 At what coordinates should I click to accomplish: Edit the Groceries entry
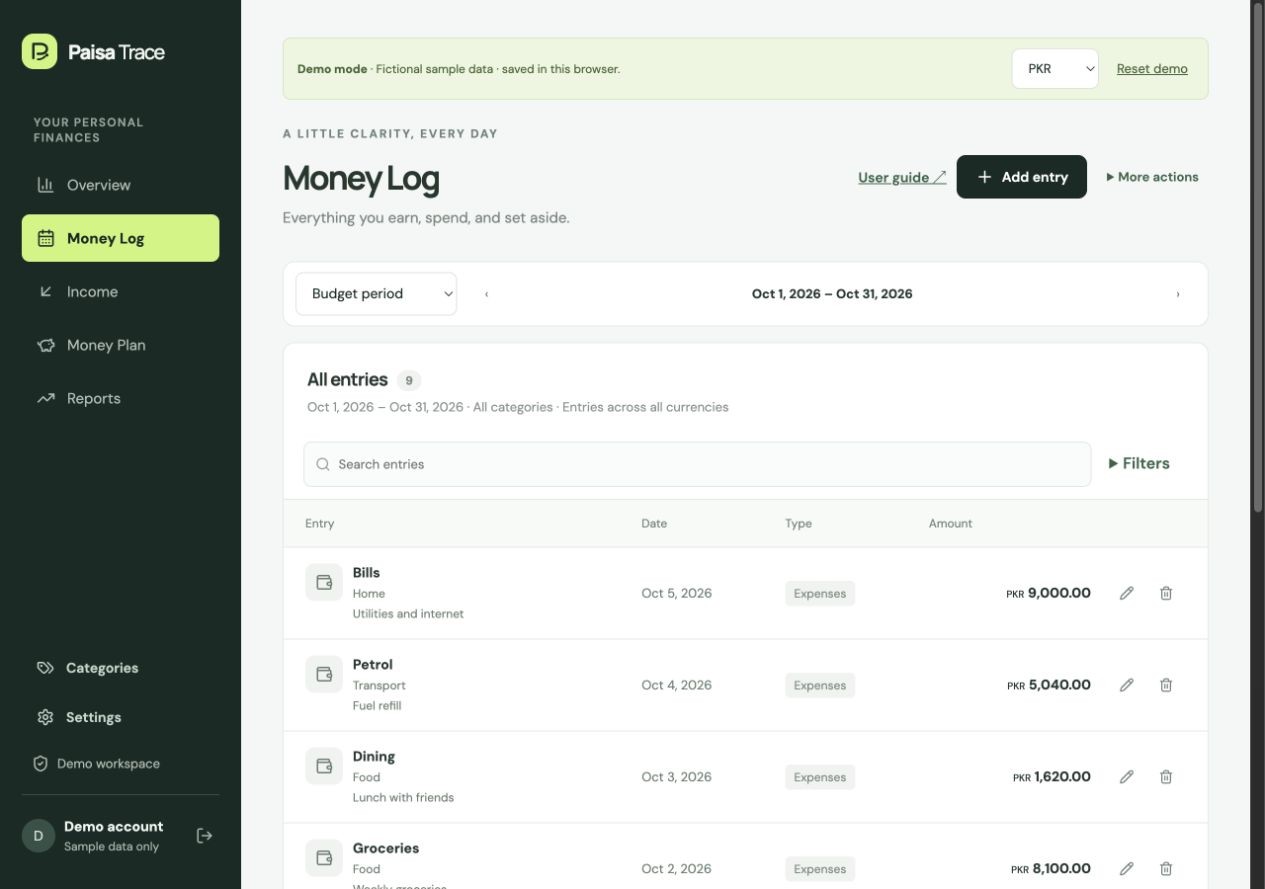point(1127,869)
